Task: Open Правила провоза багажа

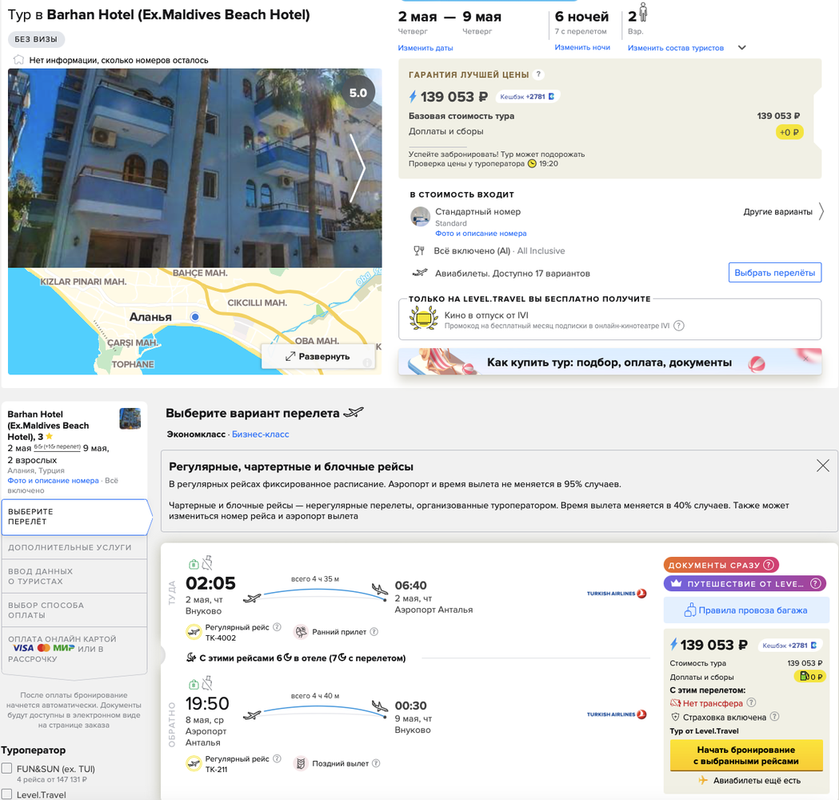Action: tap(746, 610)
